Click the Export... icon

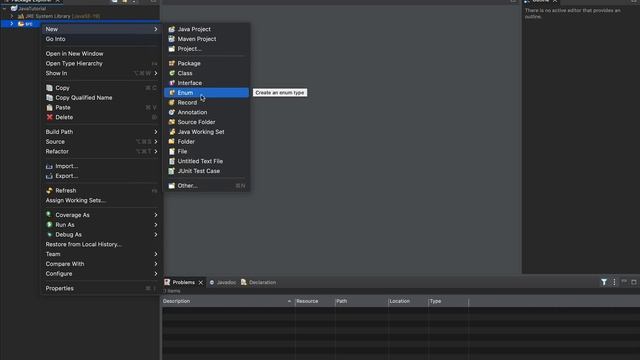click(49, 176)
